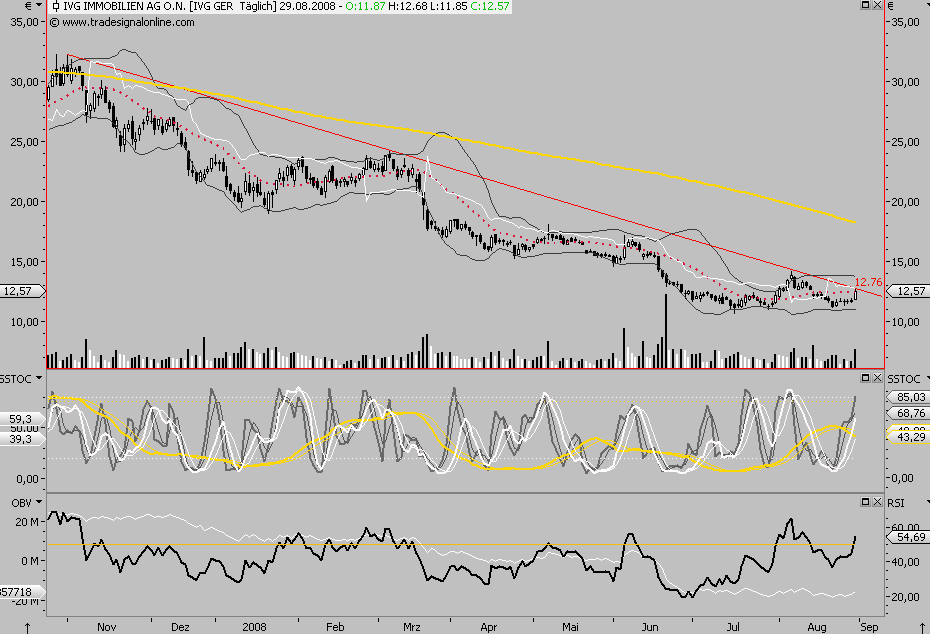The width and height of the screenshot is (930, 634).
Task: Click the 2008 label on the time axis
Action: (x=254, y=627)
